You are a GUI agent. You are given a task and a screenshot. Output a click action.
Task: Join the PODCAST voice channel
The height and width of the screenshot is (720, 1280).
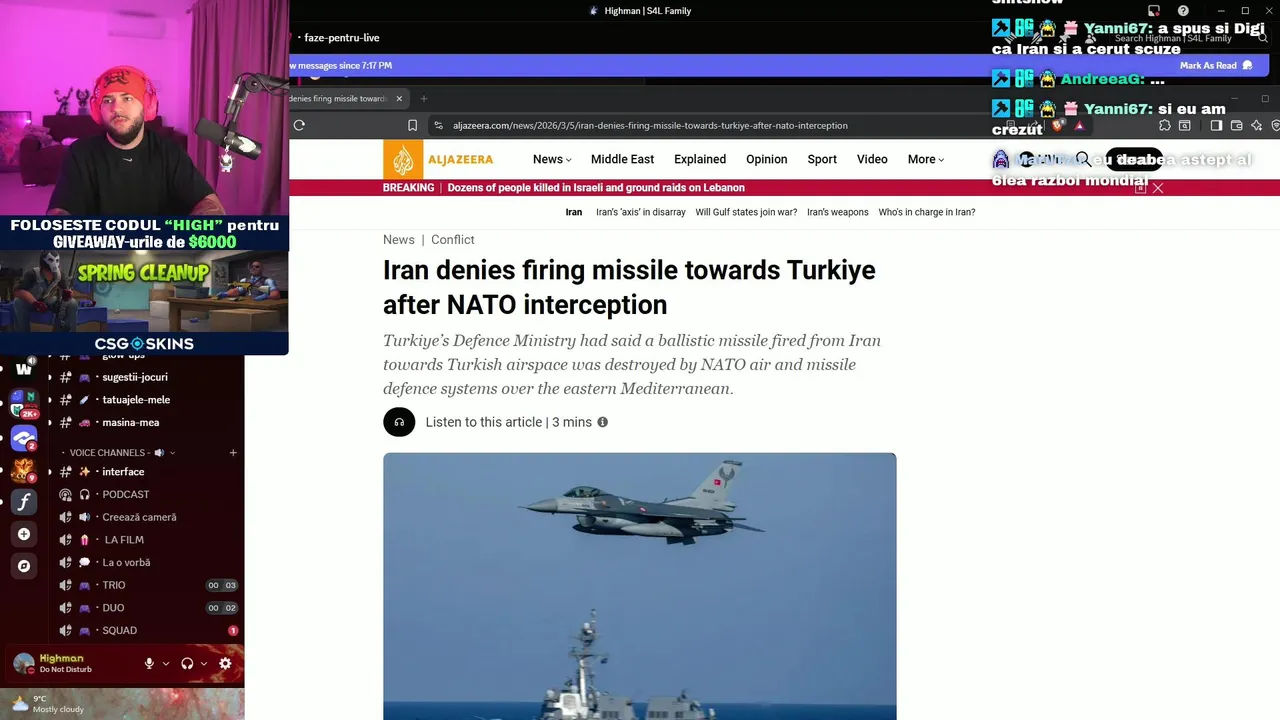[x=125, y=494]
